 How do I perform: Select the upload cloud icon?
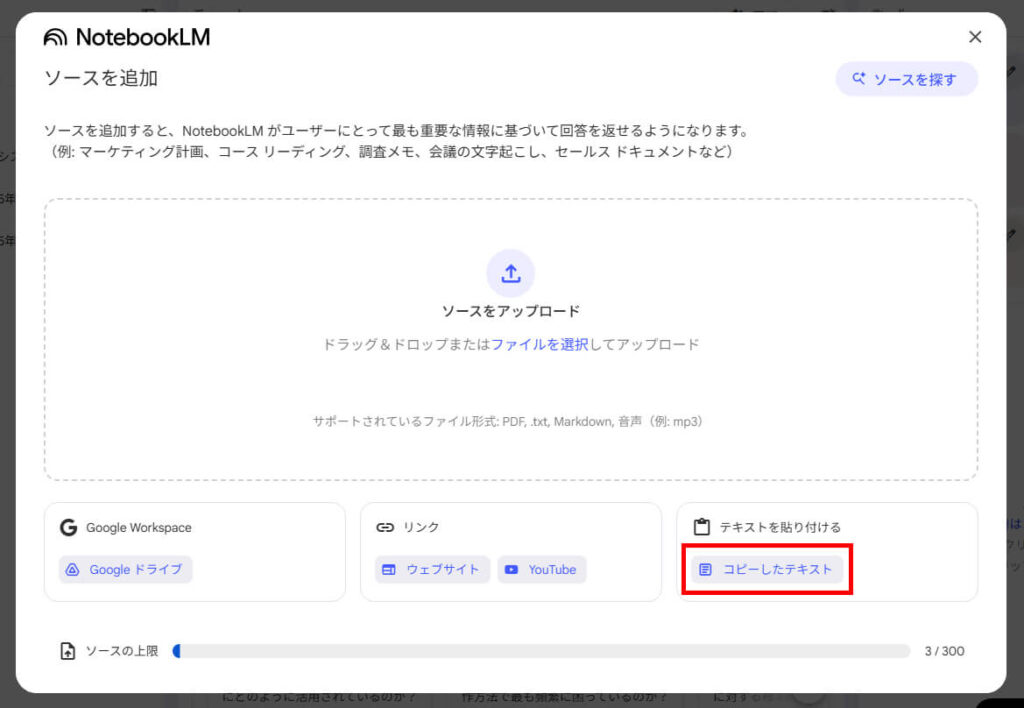[511, 272]
